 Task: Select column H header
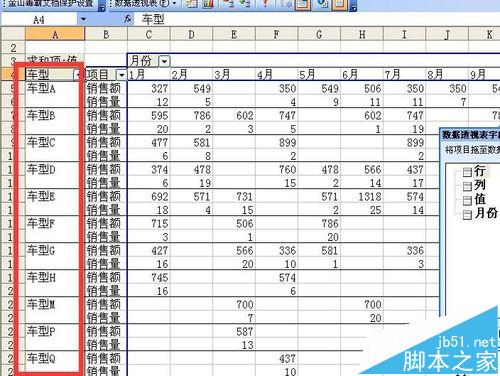click(362, 34)
